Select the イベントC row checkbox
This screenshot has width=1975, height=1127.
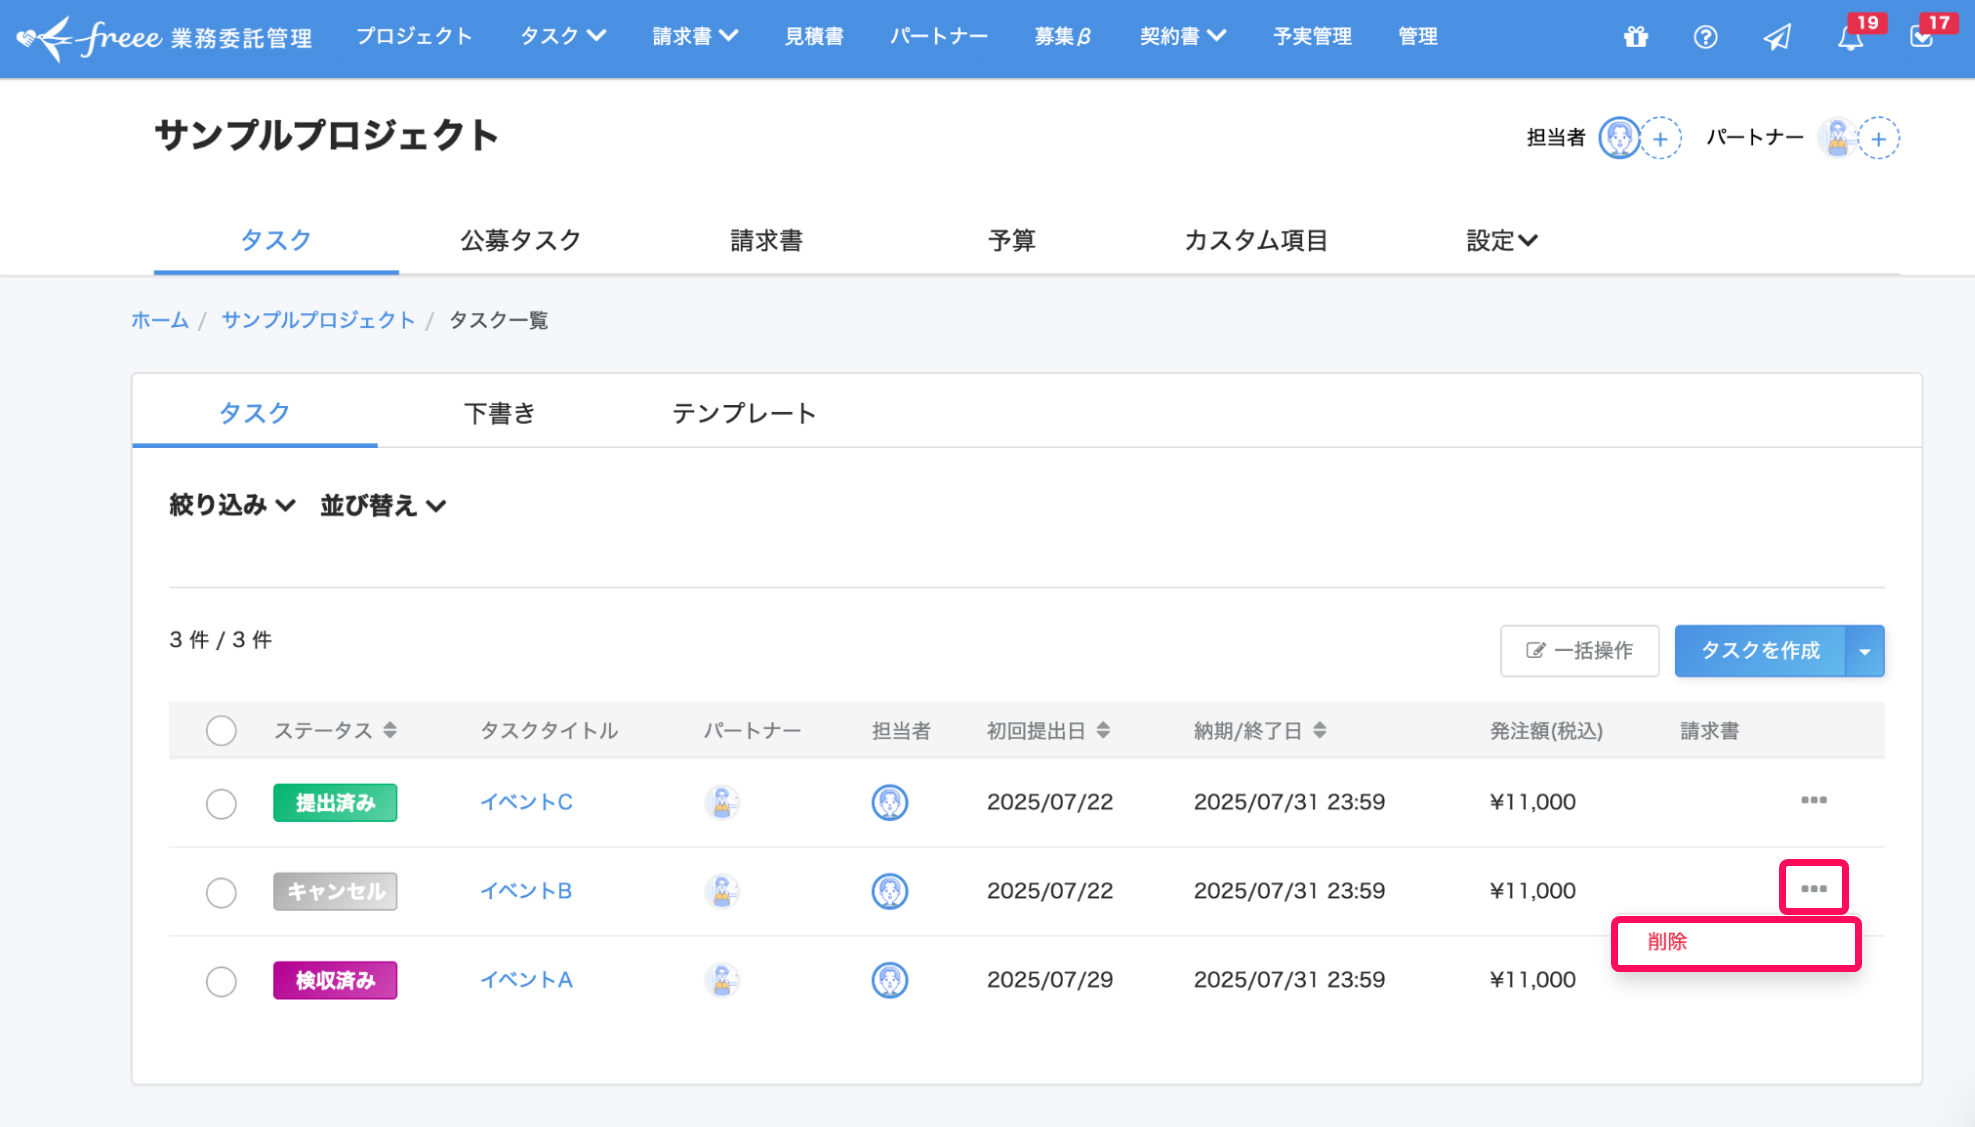[221, 803]
